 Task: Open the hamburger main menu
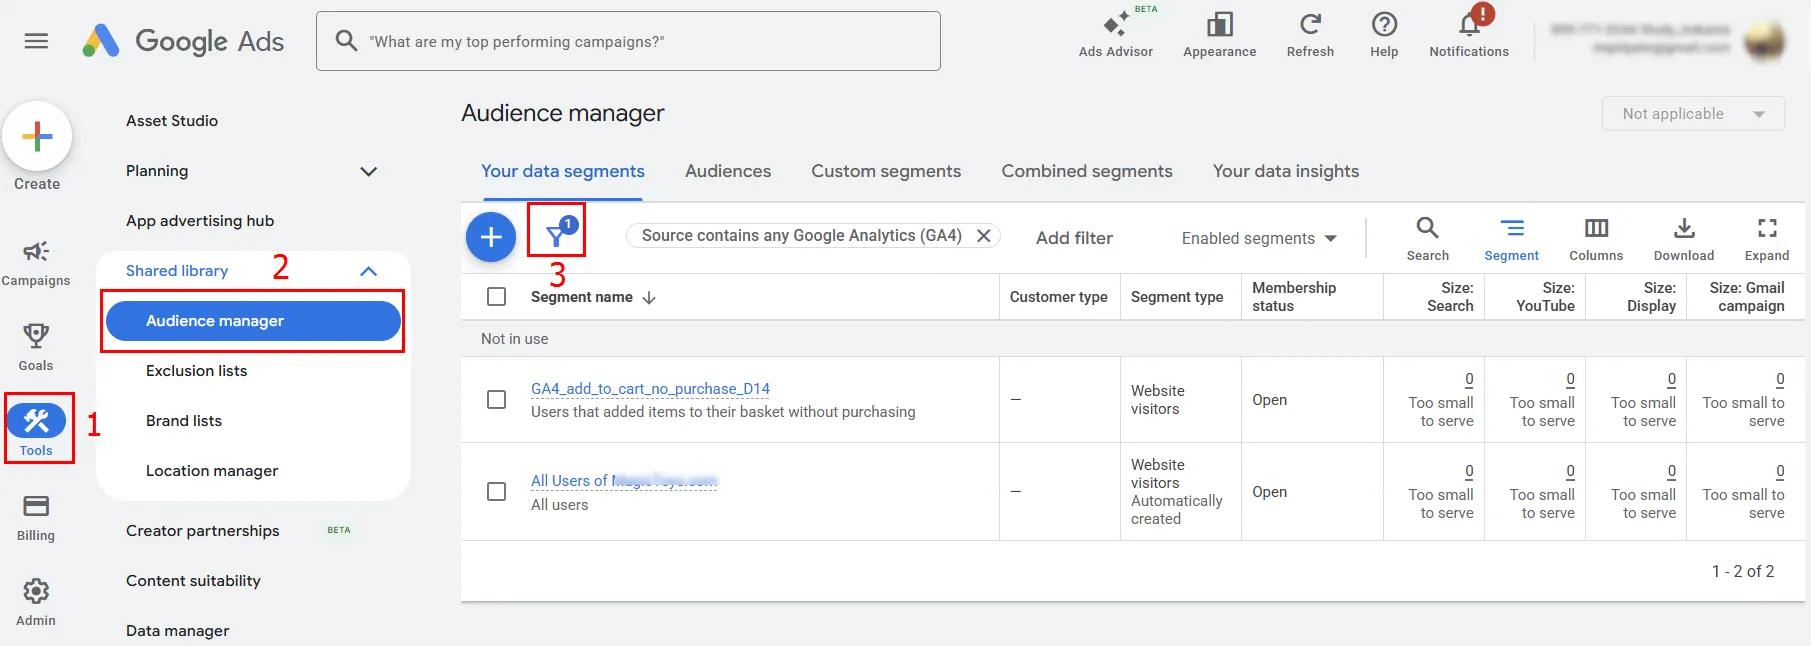click(36, 41)
